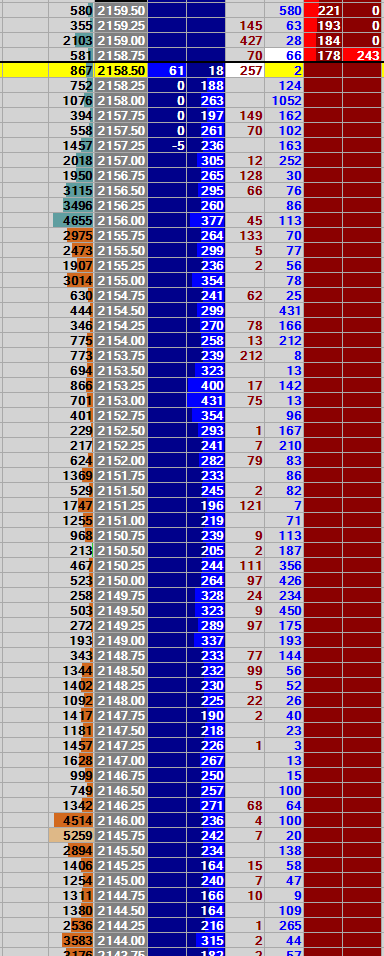Click the 1052 value in the 2158.00 row
384x956 pixels.
[284, 101]
